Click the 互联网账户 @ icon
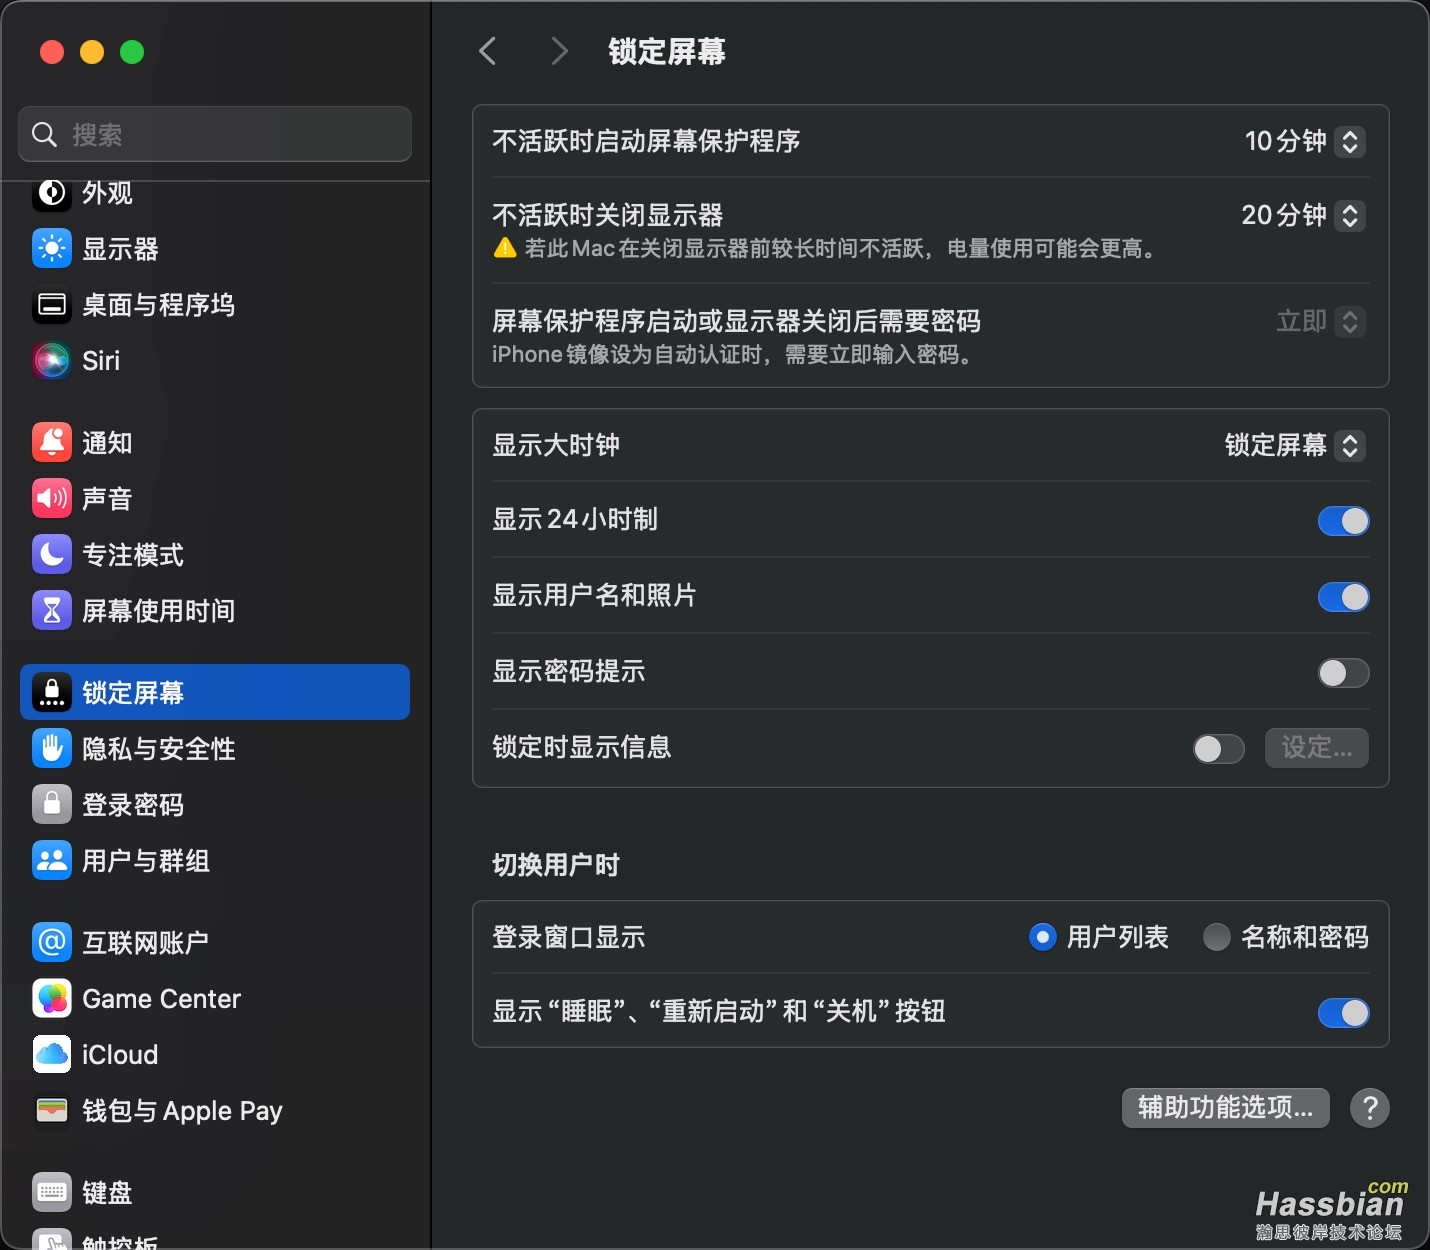The image size is (1430, 1250). pos(52,942)
